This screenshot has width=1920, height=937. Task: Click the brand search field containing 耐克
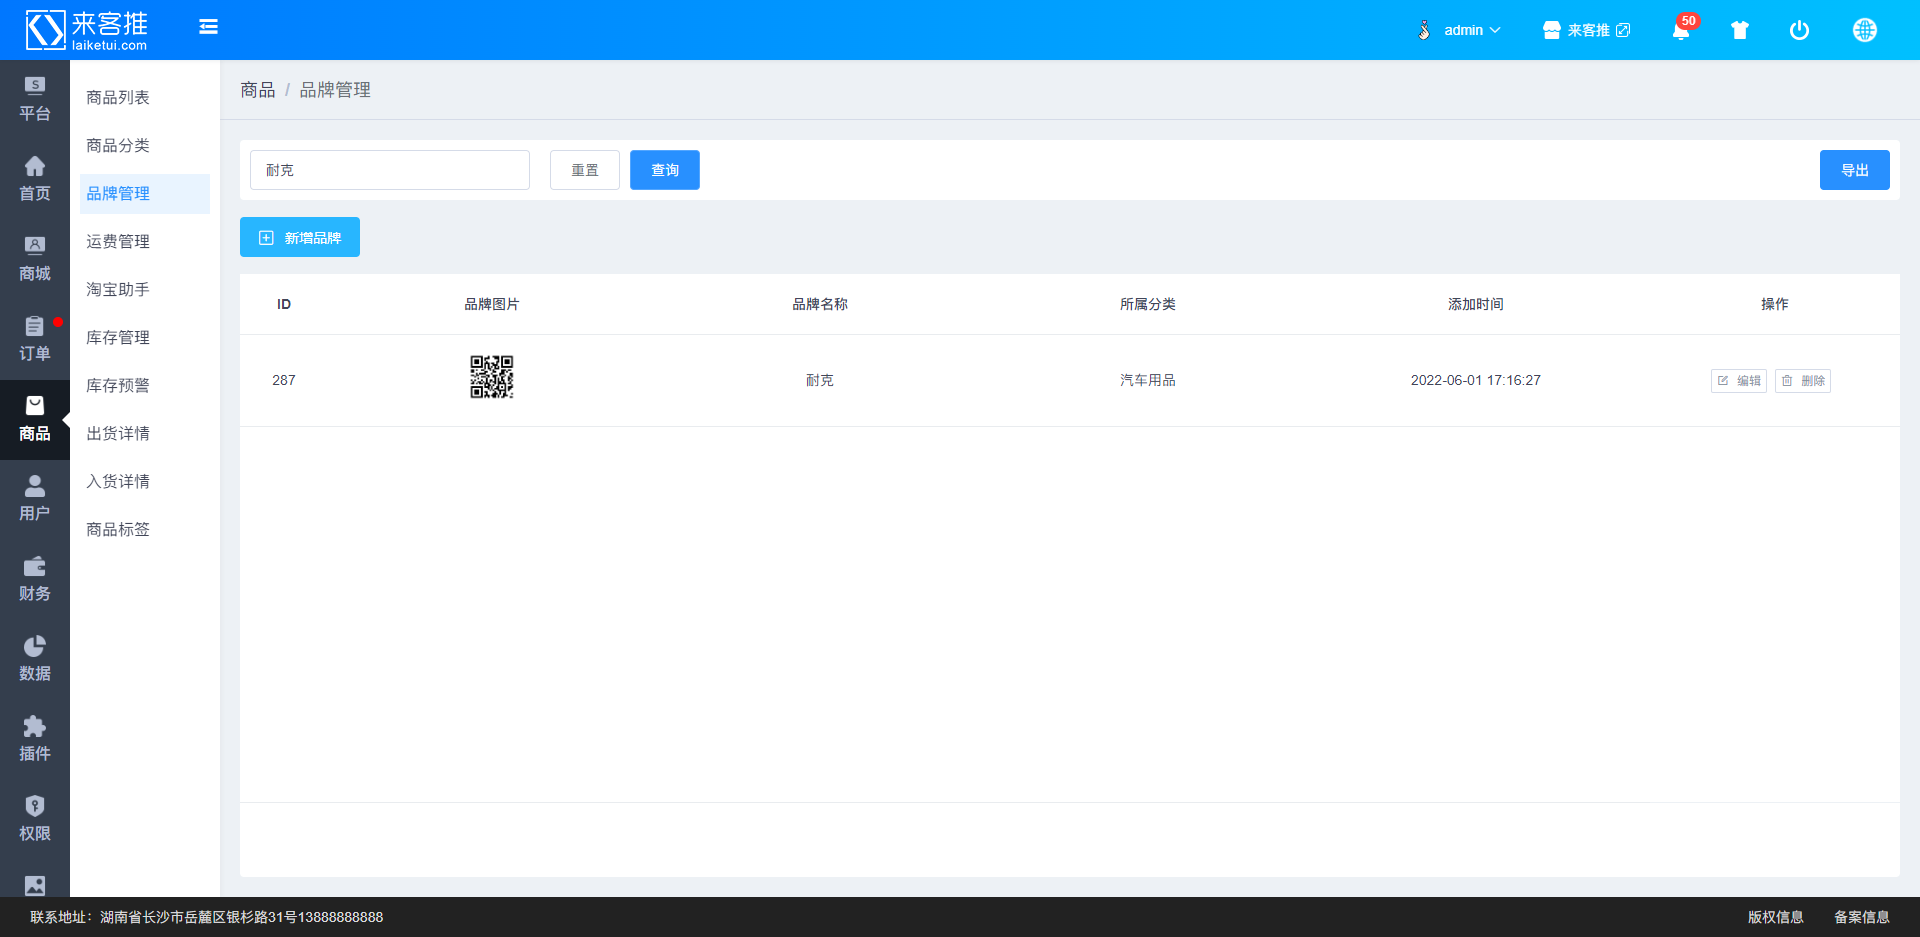coord(390,170)
